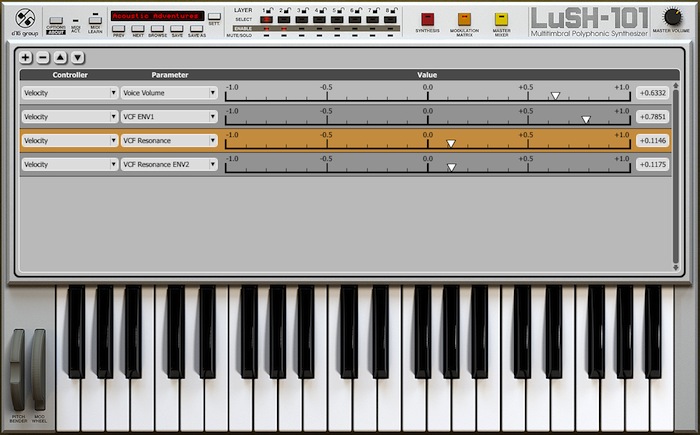700x435 pixels.
Task: Toggle the MIDI Learn button
Action: (95, 19)
